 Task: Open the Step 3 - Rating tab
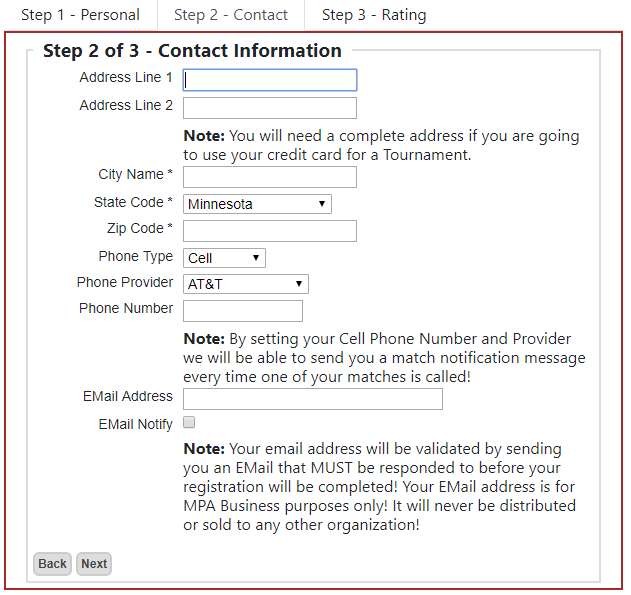click(x=374, y=15)
